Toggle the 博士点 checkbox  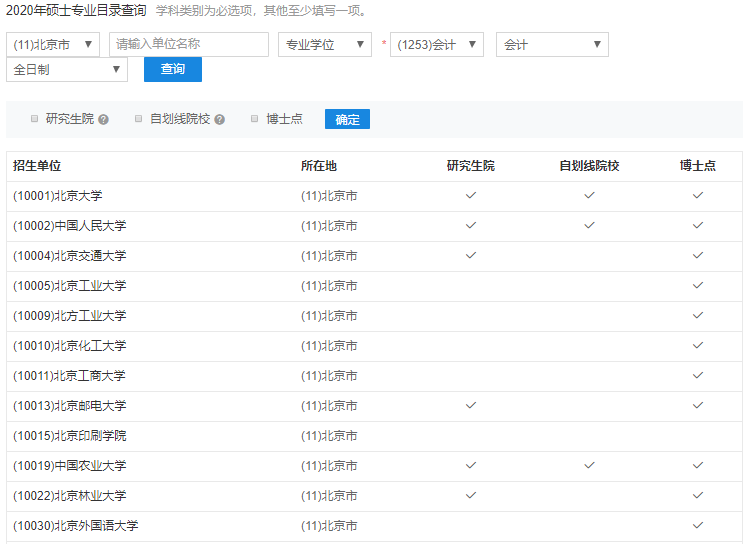point(254,119)
